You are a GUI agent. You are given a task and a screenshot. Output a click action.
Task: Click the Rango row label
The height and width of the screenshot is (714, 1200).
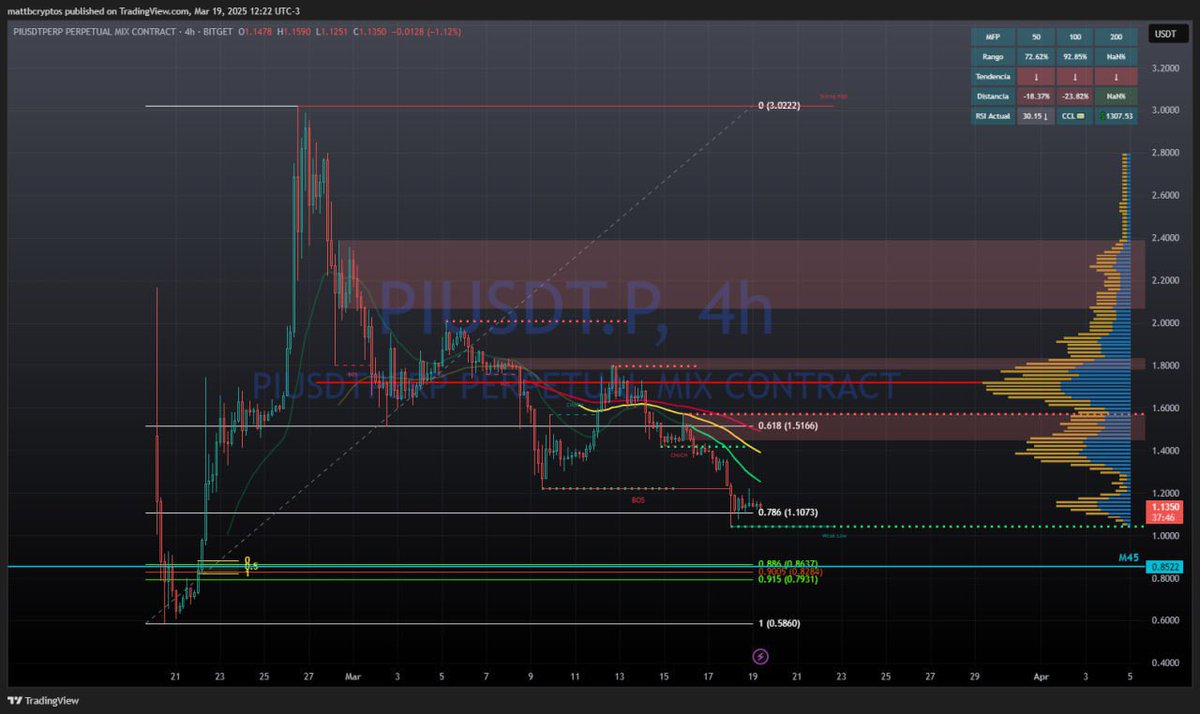tap(994, 55)
